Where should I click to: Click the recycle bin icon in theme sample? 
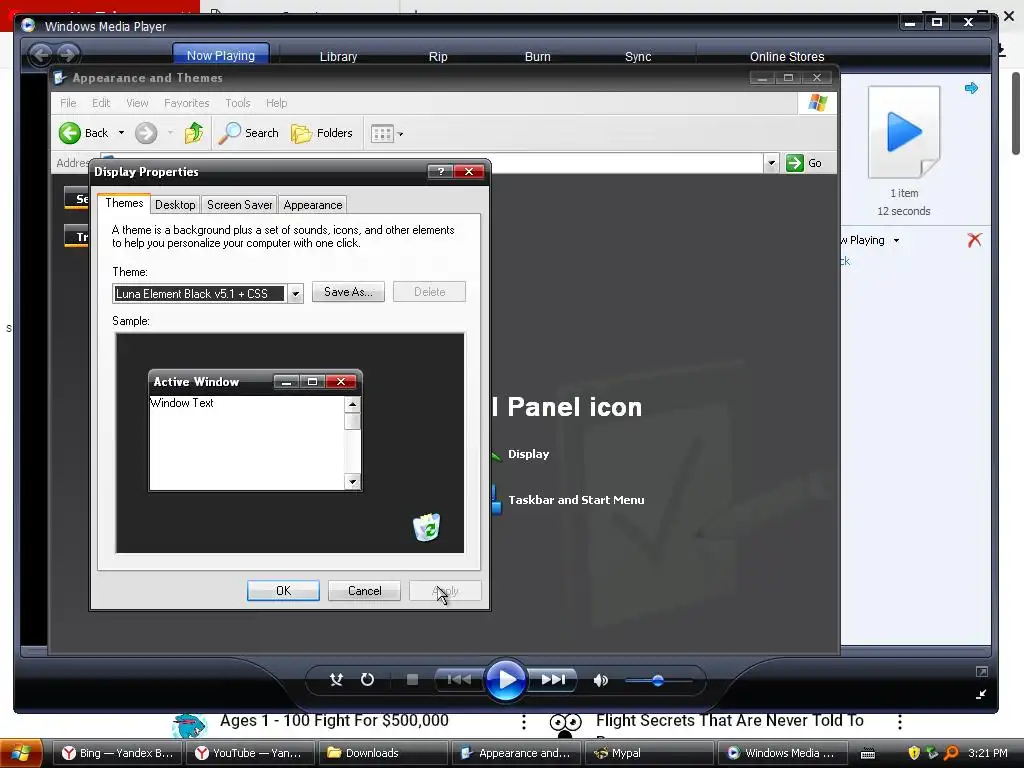point(426,527)
